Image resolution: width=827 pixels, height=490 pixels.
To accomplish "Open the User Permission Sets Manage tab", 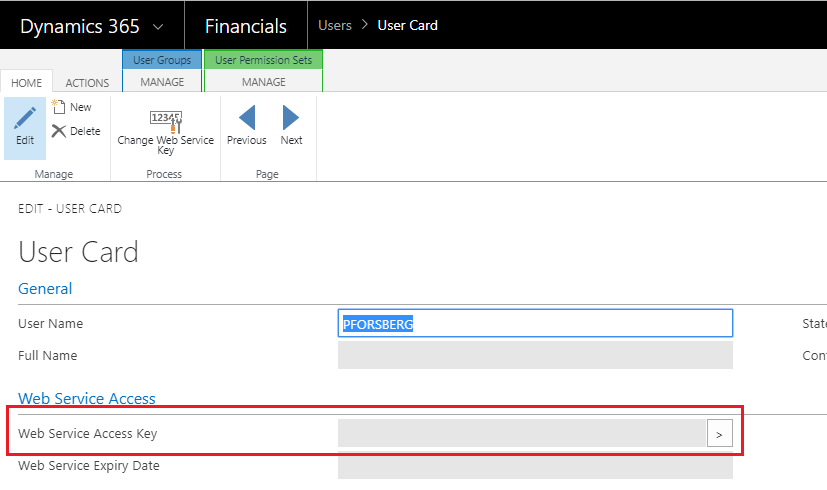I will [263, 82].
